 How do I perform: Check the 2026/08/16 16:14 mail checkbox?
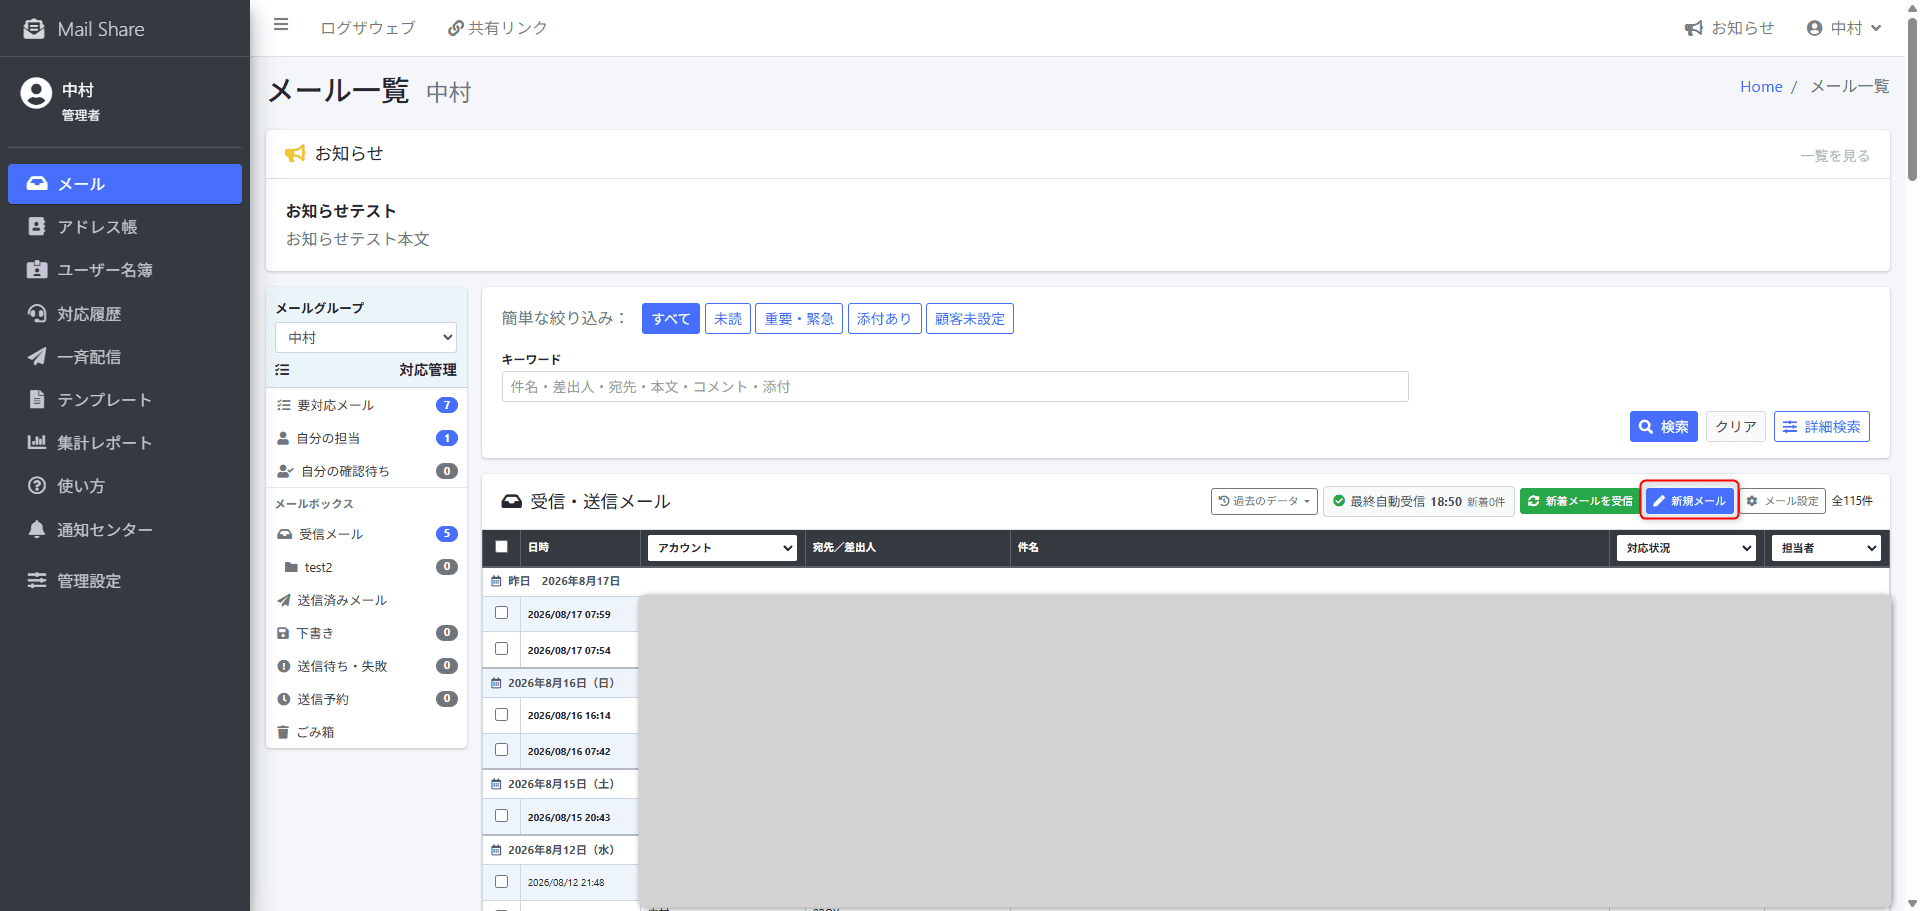click(x=502, y=715)
